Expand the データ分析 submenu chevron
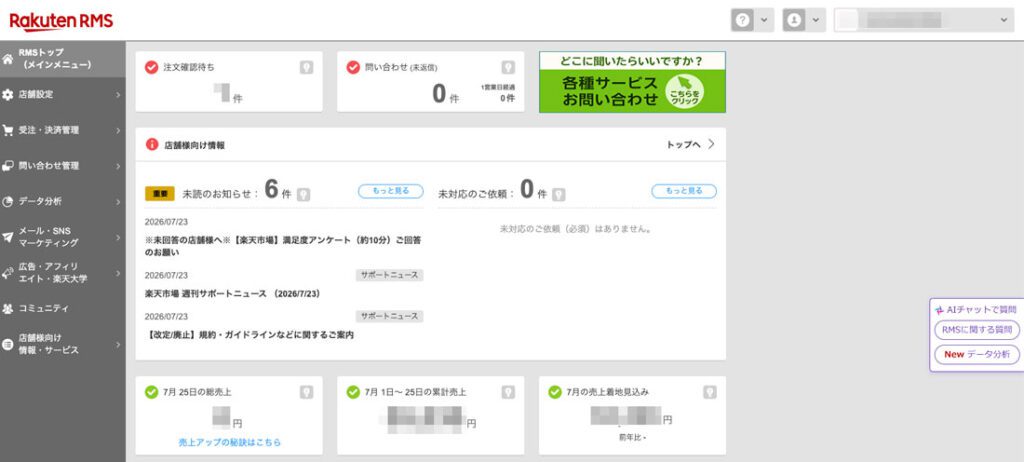 point(118,201)
